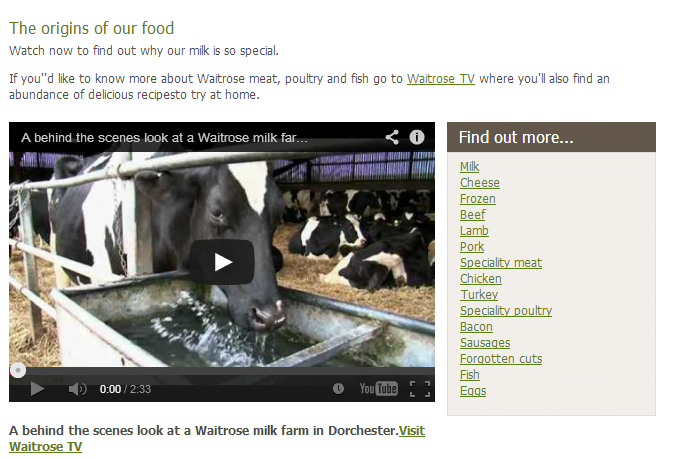The image size is (680, 459).
Task: Open the video info icon
Action: click(x=417, y=138)
